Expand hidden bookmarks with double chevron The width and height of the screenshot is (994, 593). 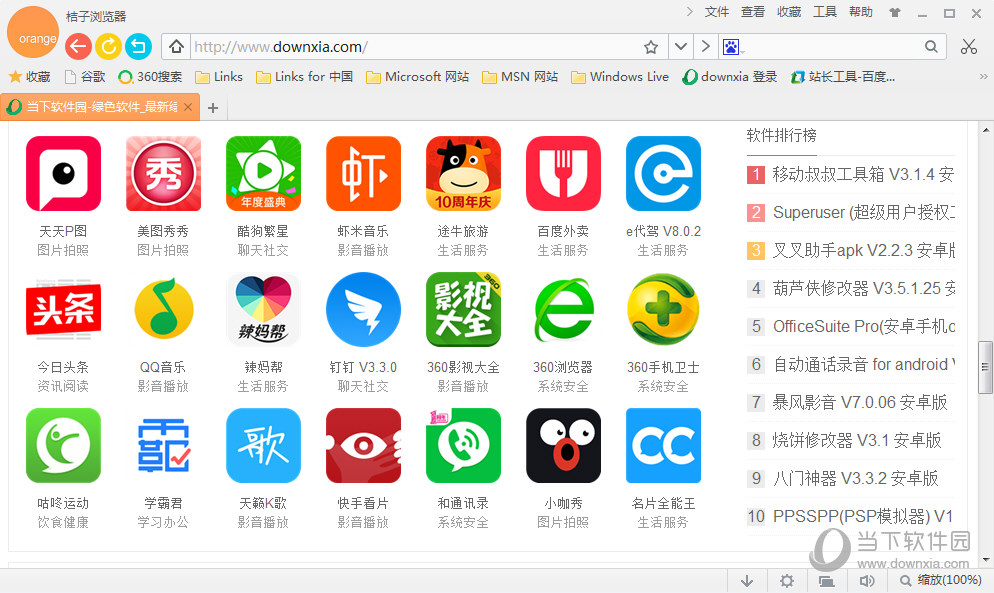click(x=983, y=77)
